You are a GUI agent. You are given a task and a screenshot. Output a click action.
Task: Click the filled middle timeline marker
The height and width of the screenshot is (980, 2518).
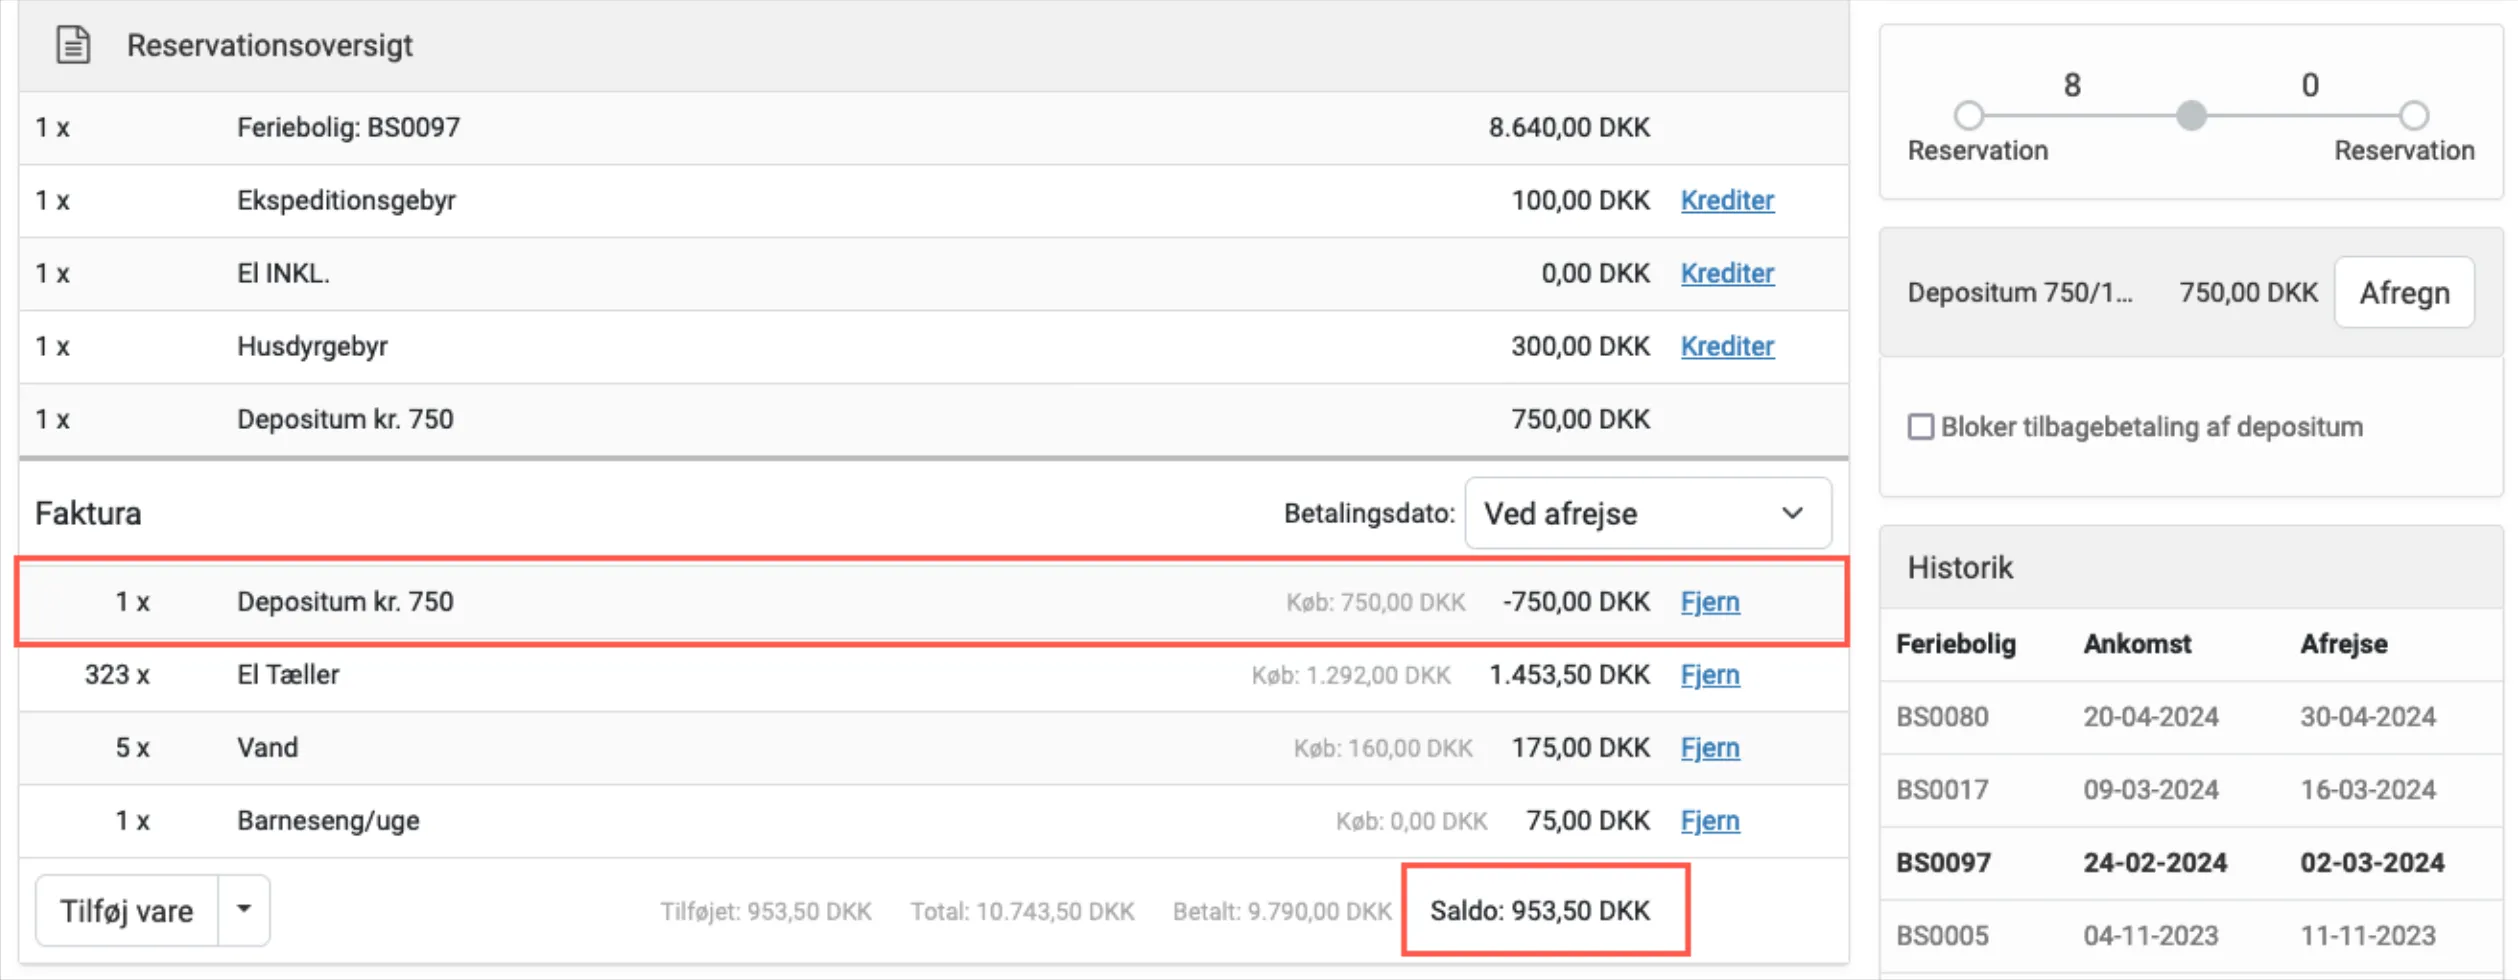(2191, 116)
